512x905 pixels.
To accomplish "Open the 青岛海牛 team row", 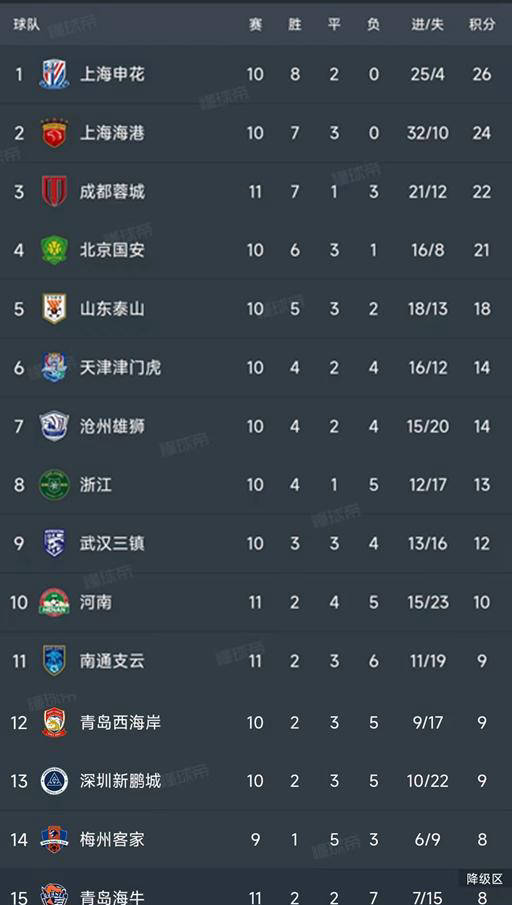I will coord(256,888).
